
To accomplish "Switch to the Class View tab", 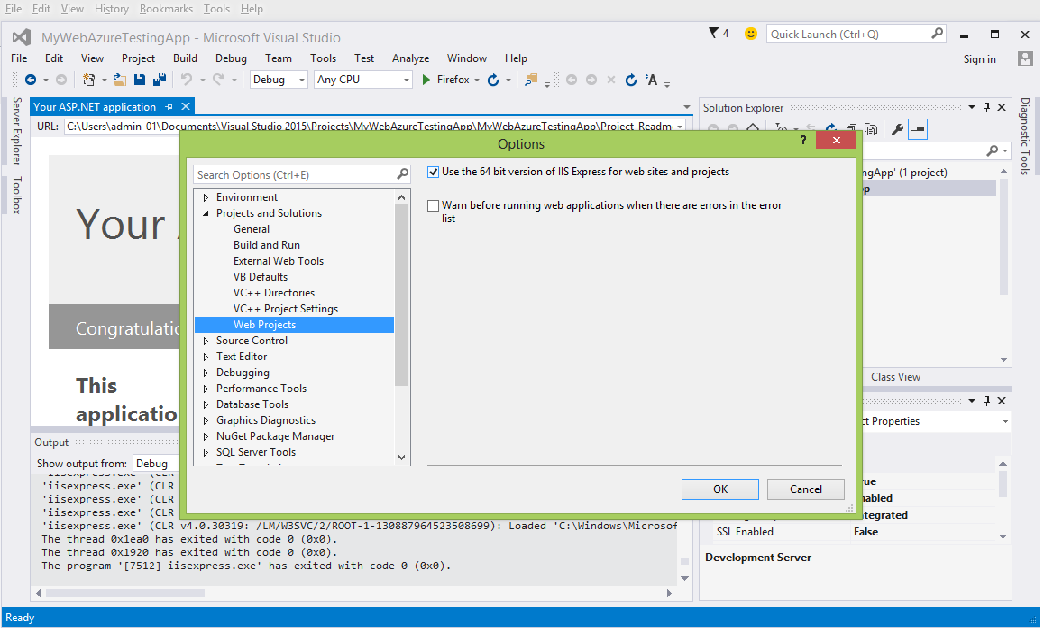I will pyautogui.click(x=895, y=377).
